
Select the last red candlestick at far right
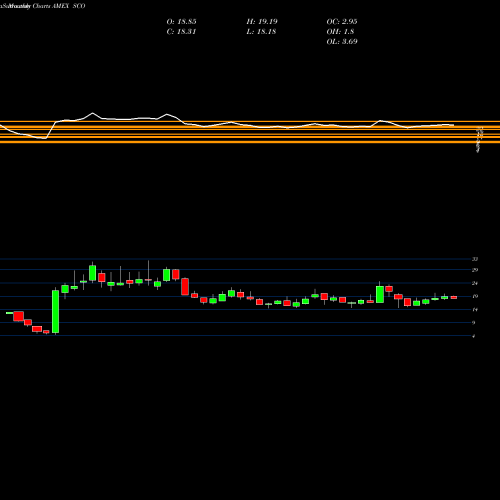(x=454, y=297)
